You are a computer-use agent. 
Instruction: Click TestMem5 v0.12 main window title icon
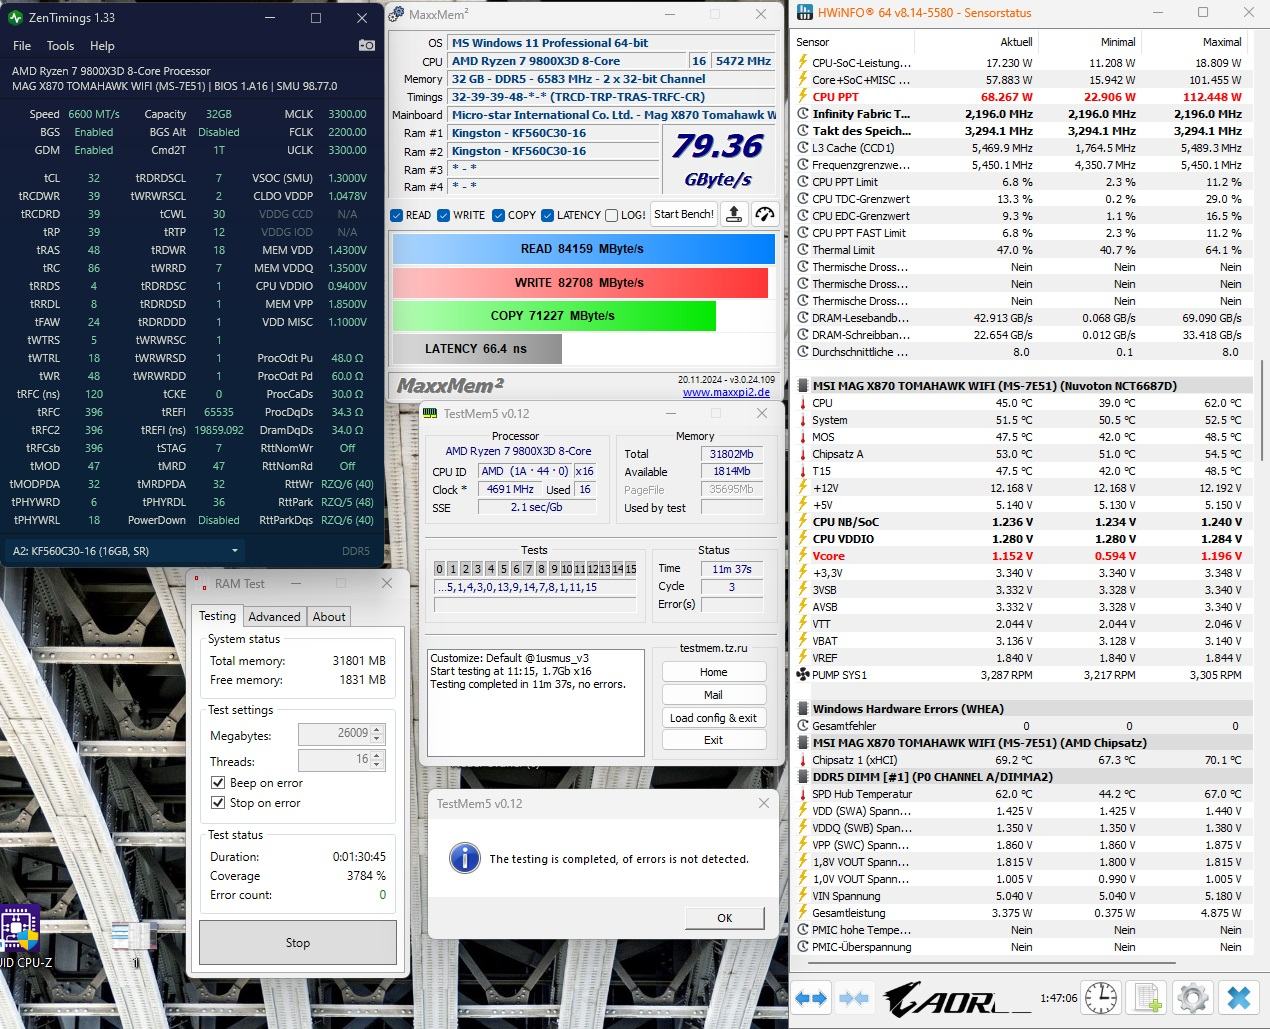pyautogui.click(x=430, y=413)
